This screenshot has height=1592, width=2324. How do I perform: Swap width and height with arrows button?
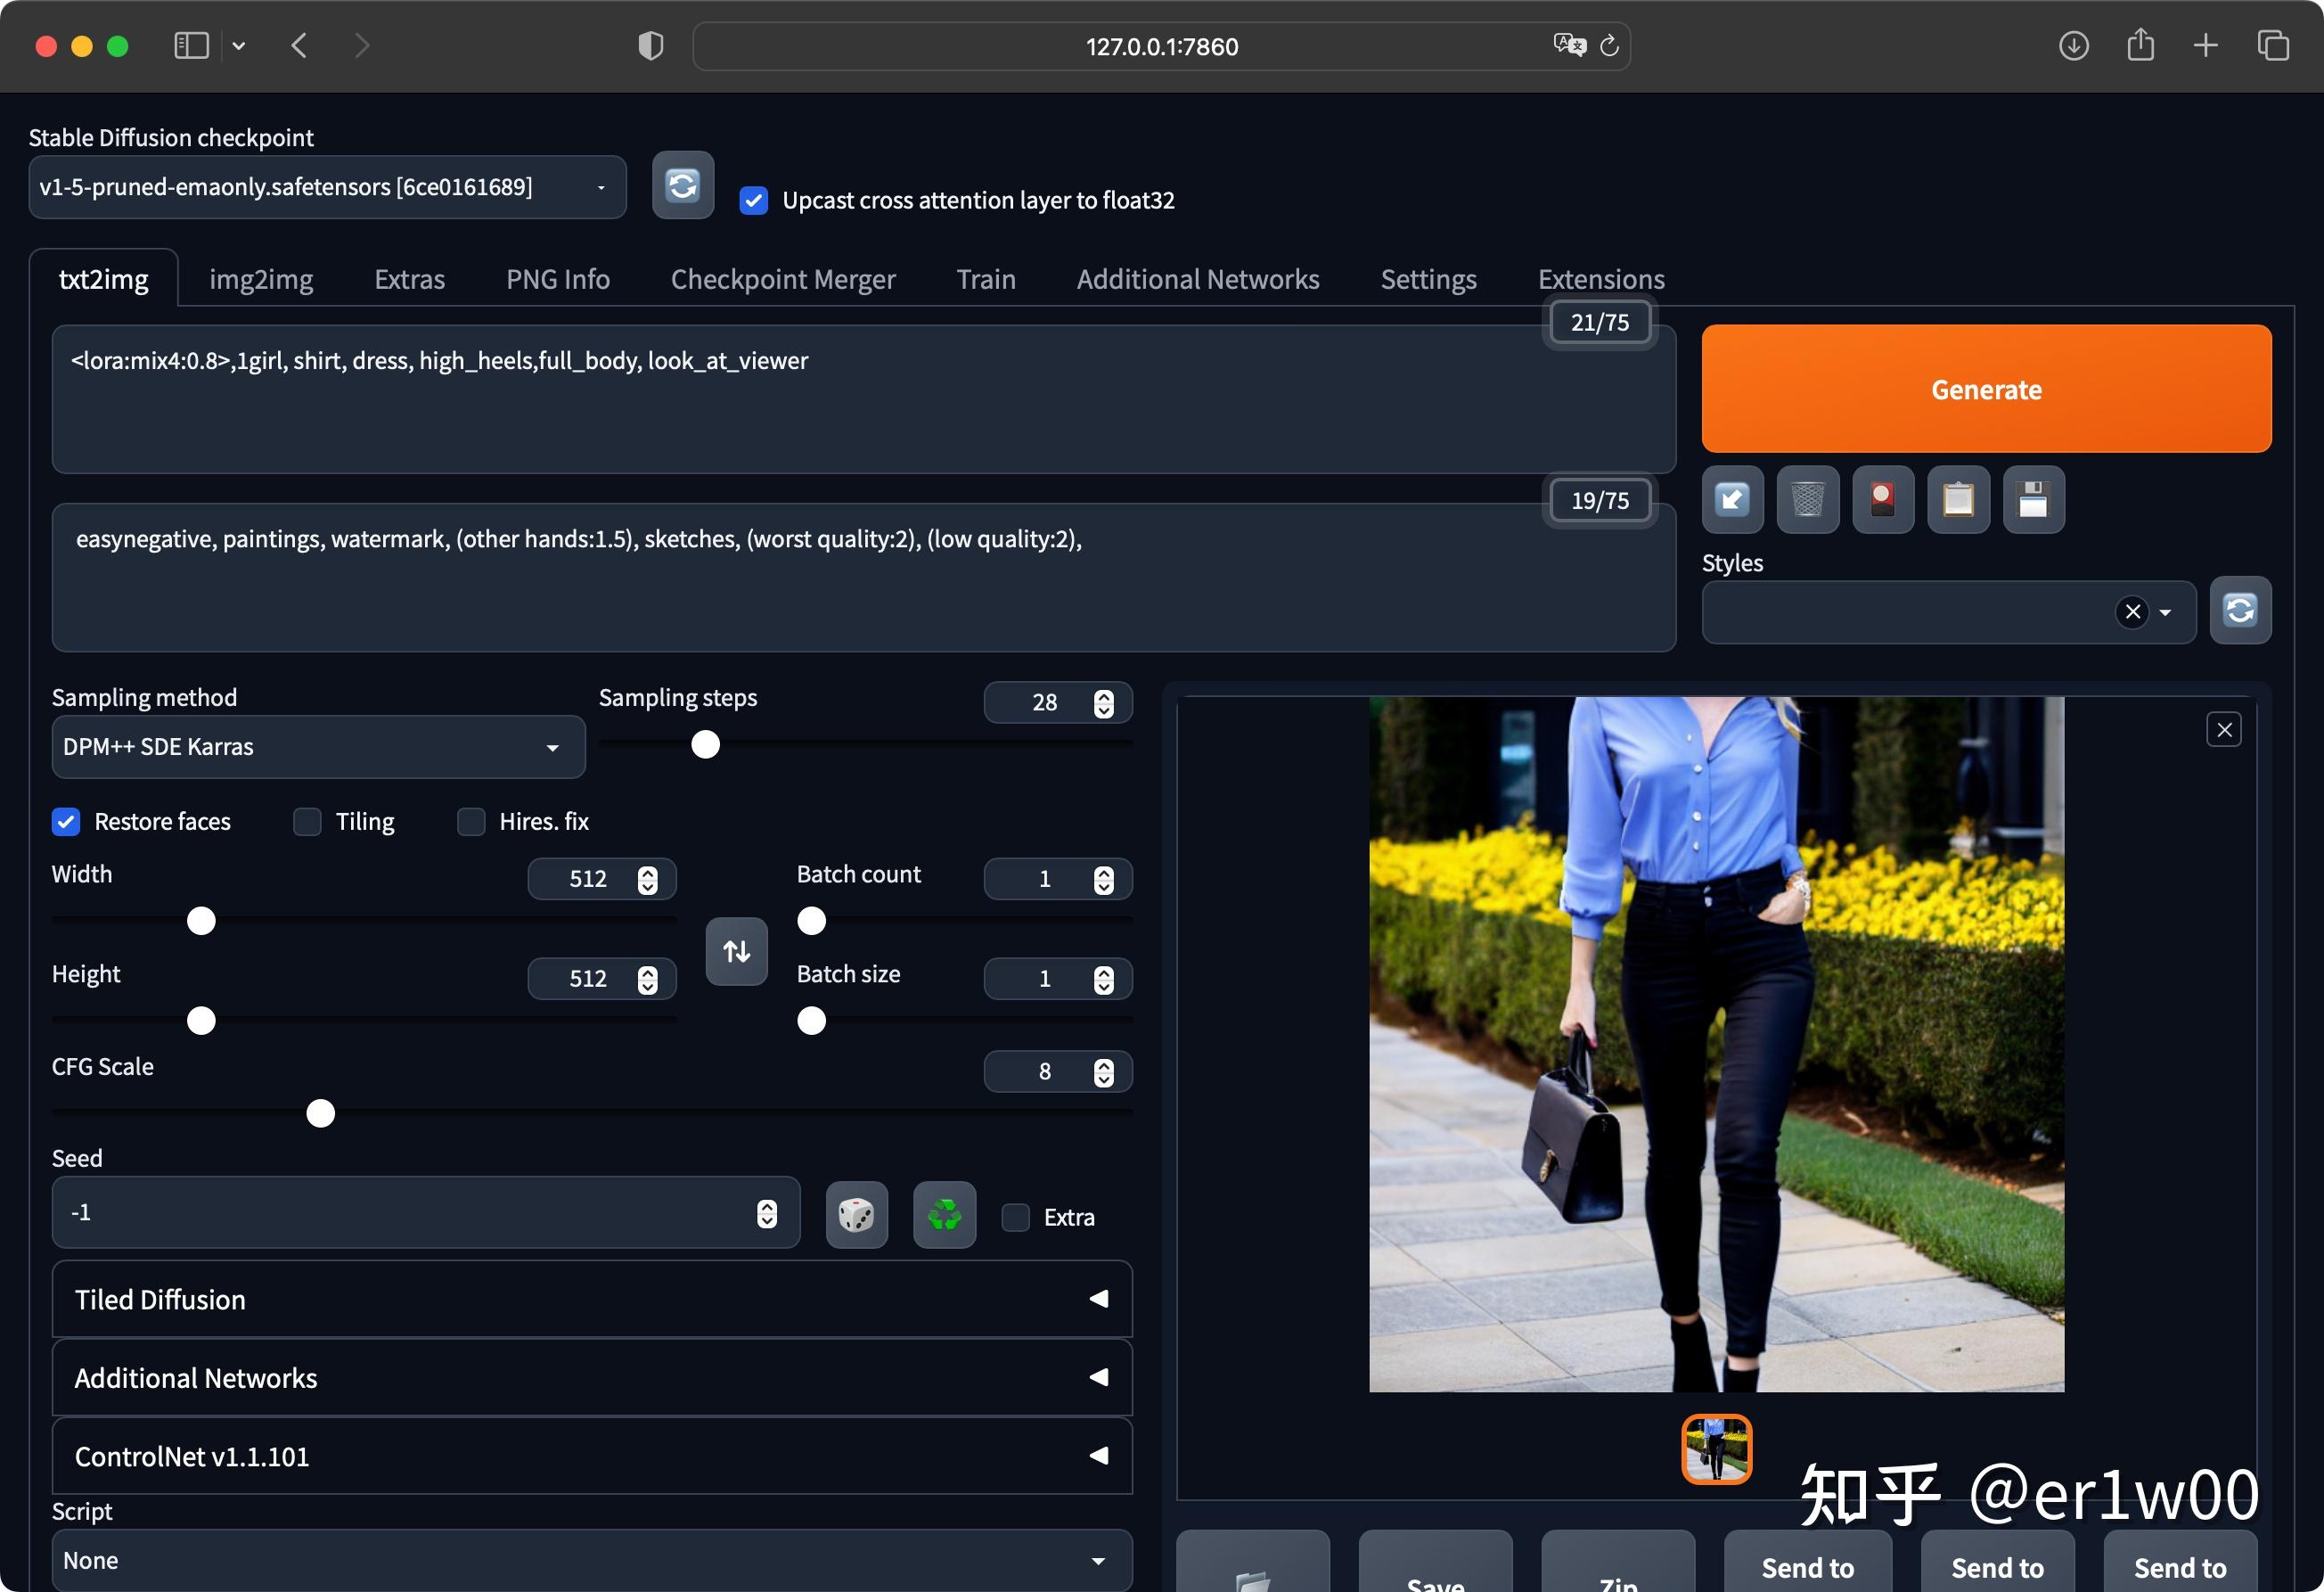(736, 951)
